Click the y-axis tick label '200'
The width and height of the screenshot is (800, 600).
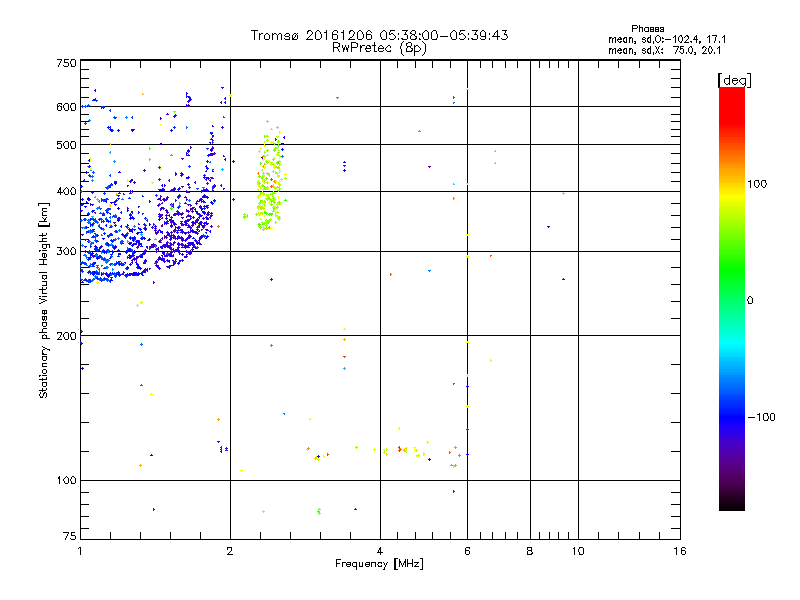tap(66, 336)
